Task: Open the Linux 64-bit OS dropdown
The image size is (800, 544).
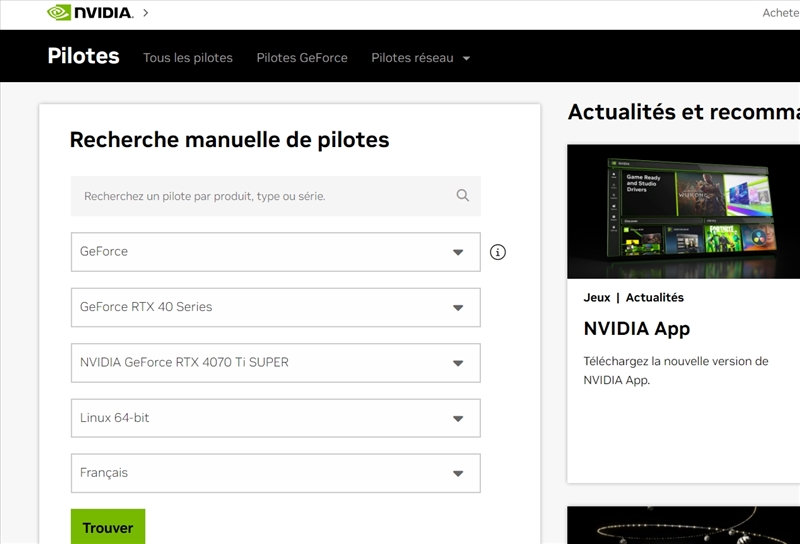Action: pyautogui.click(x=276, y=418)
